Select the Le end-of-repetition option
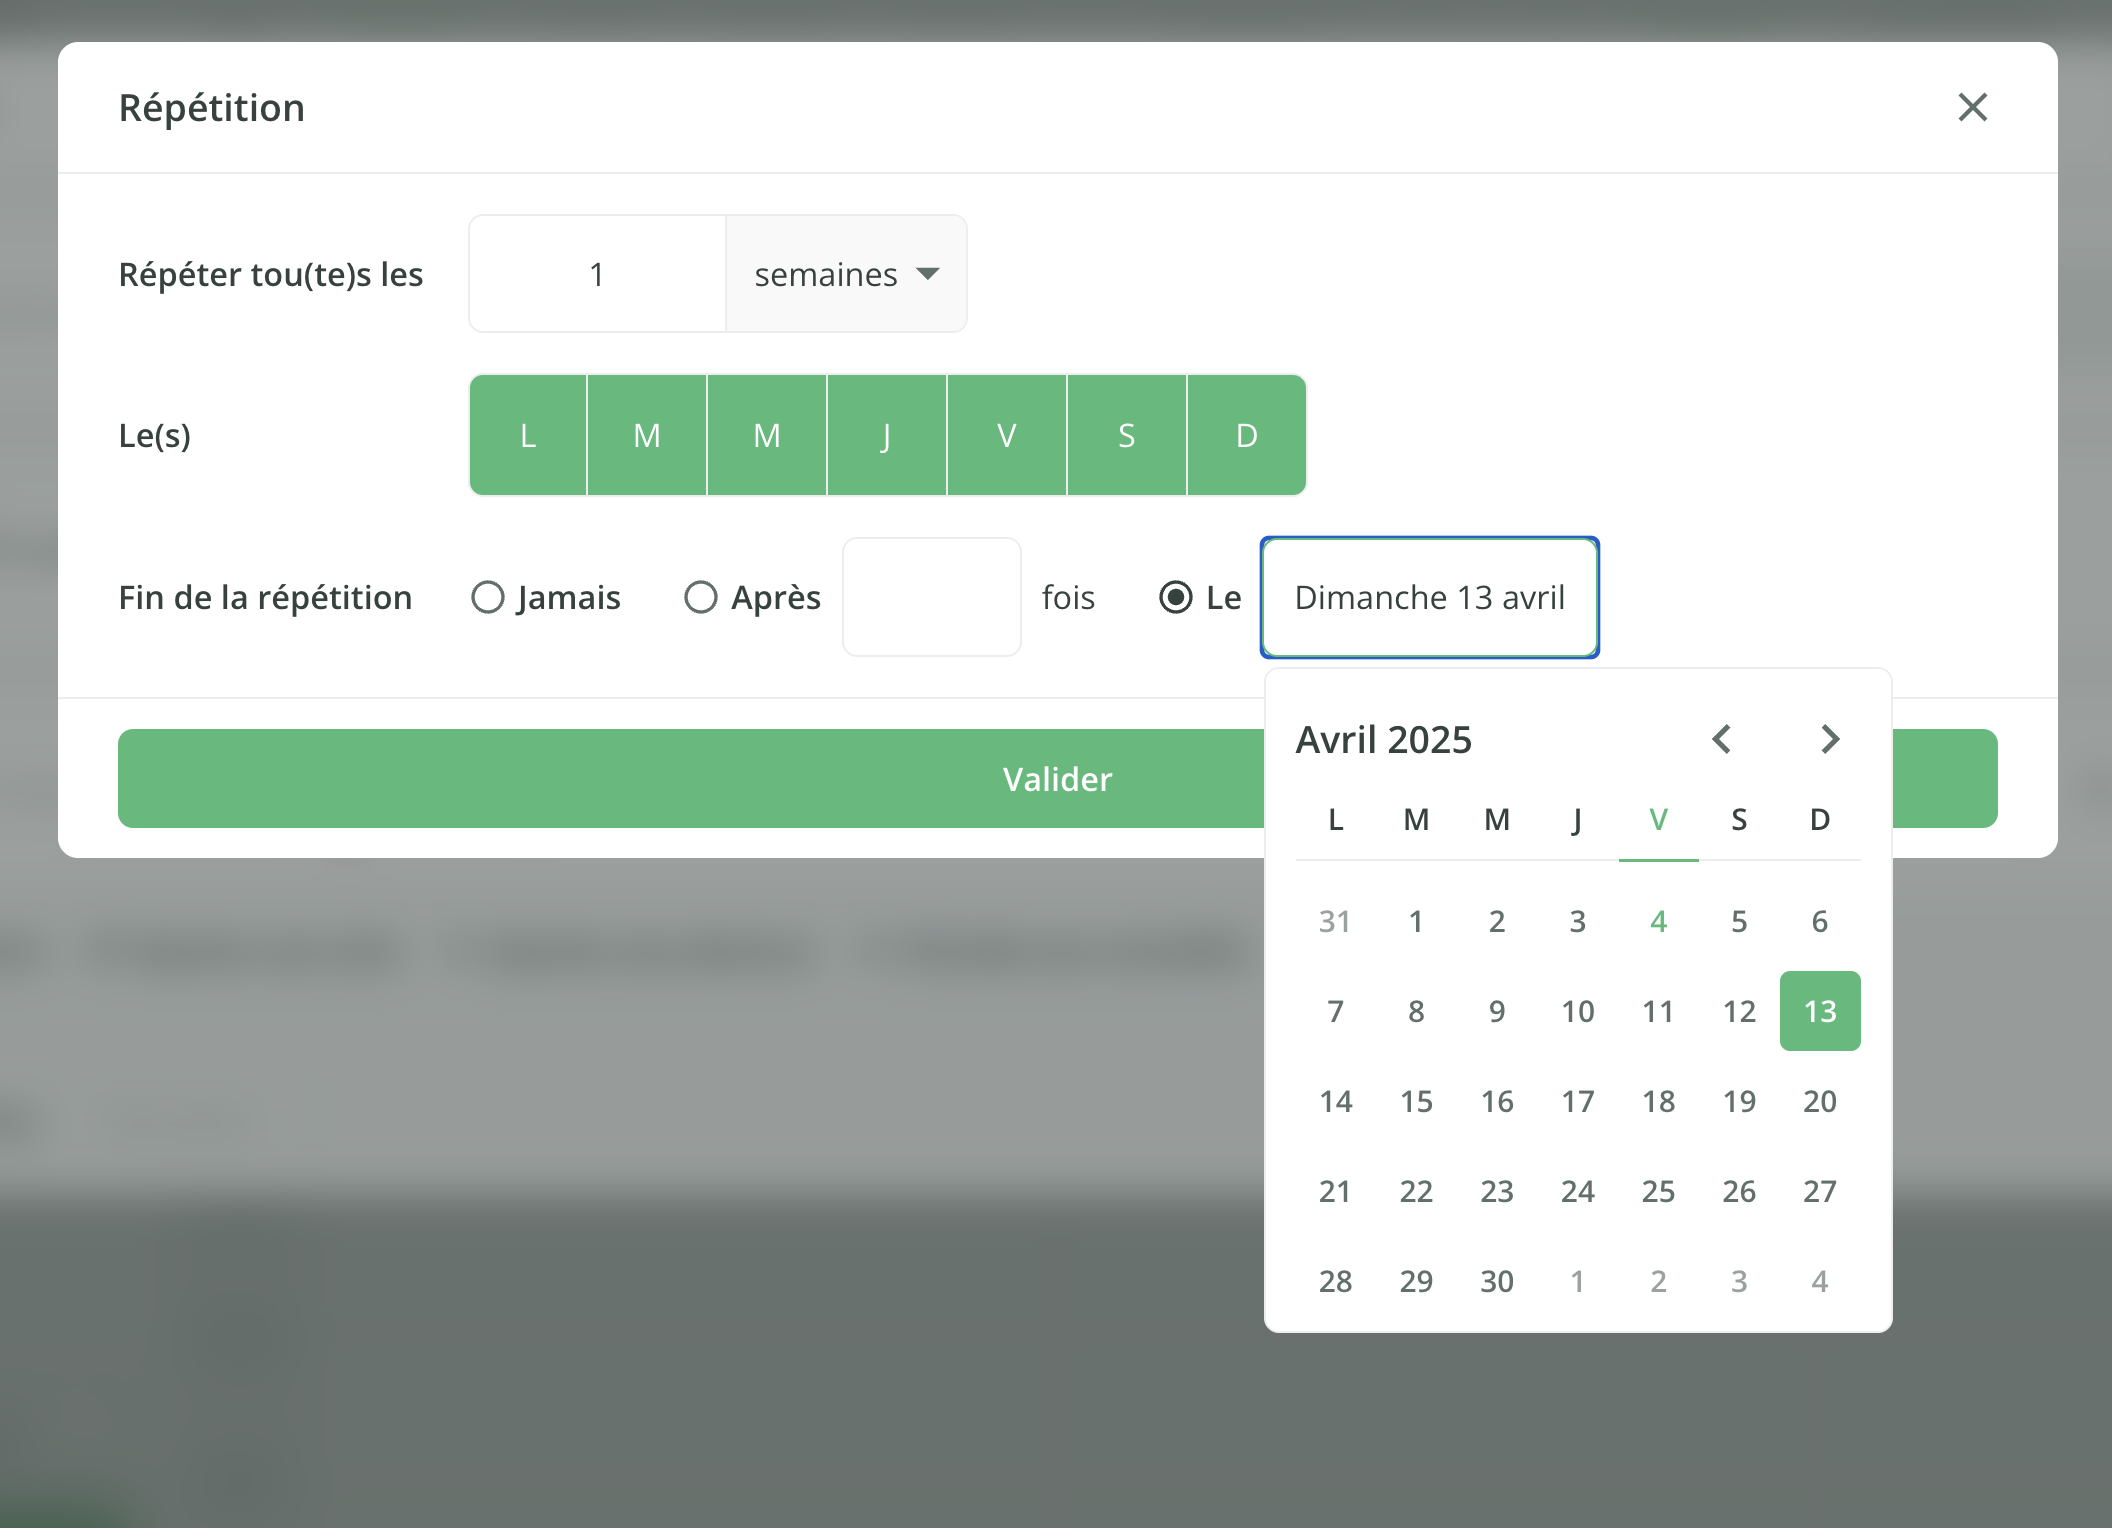The width and height of the screenshot is (2112, 1528). pyautogui.click(x=1178, y=597)
